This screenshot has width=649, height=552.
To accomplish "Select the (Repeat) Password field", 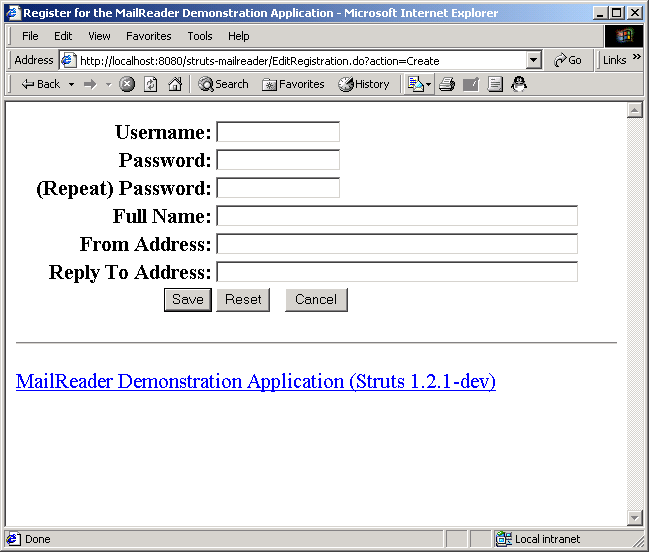I will click(x=278, y=188).
